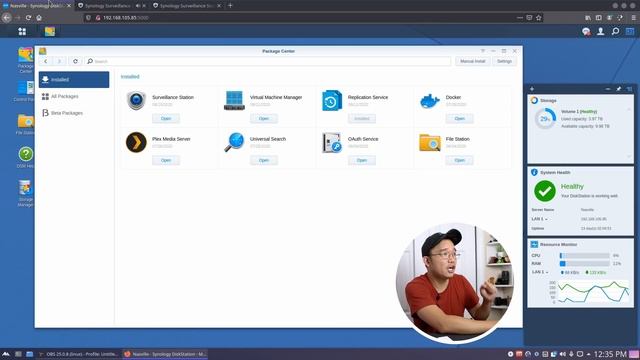Image resolution: width=640 pixels, height=360 pixels.
Task: Click the DSM top bar search magnifier icon
Action: 615,31
